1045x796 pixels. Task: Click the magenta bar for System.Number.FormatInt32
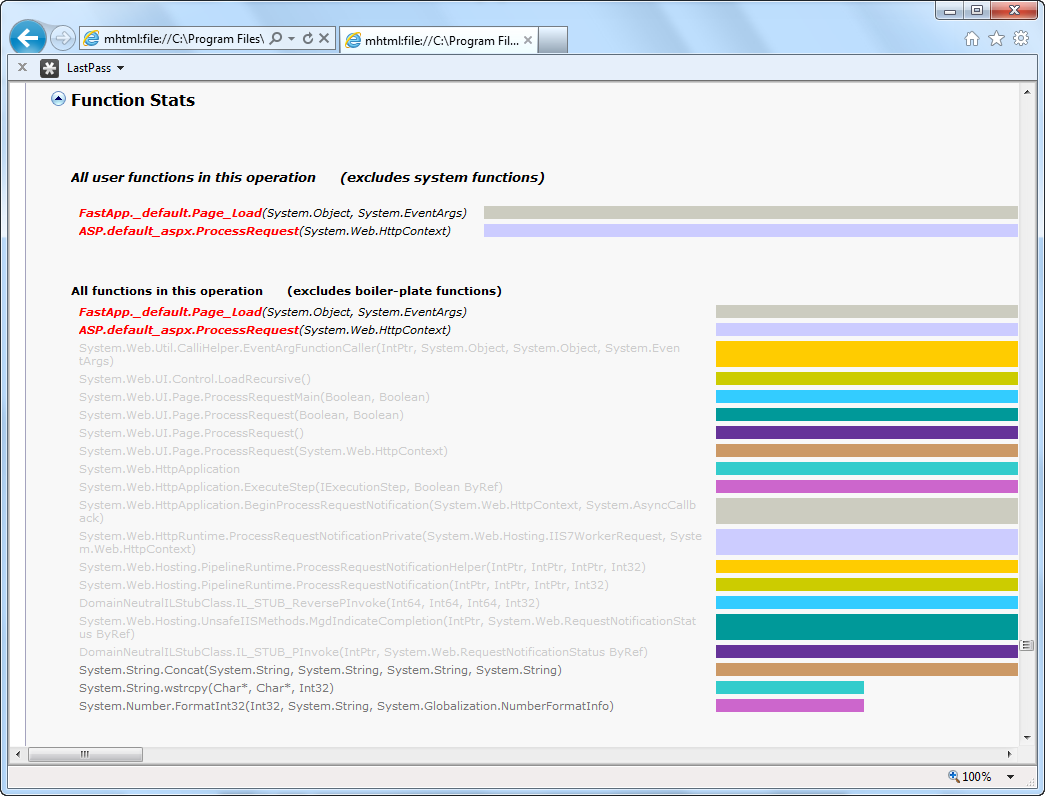(789, 704)
